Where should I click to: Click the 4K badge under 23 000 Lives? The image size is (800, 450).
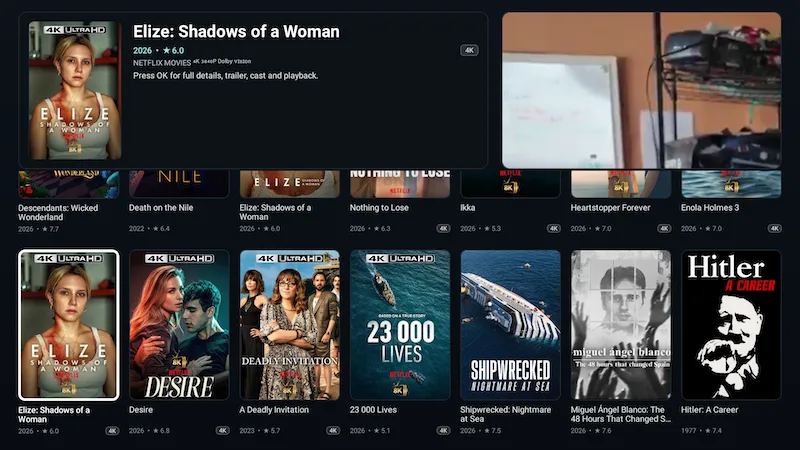point(443,431)
